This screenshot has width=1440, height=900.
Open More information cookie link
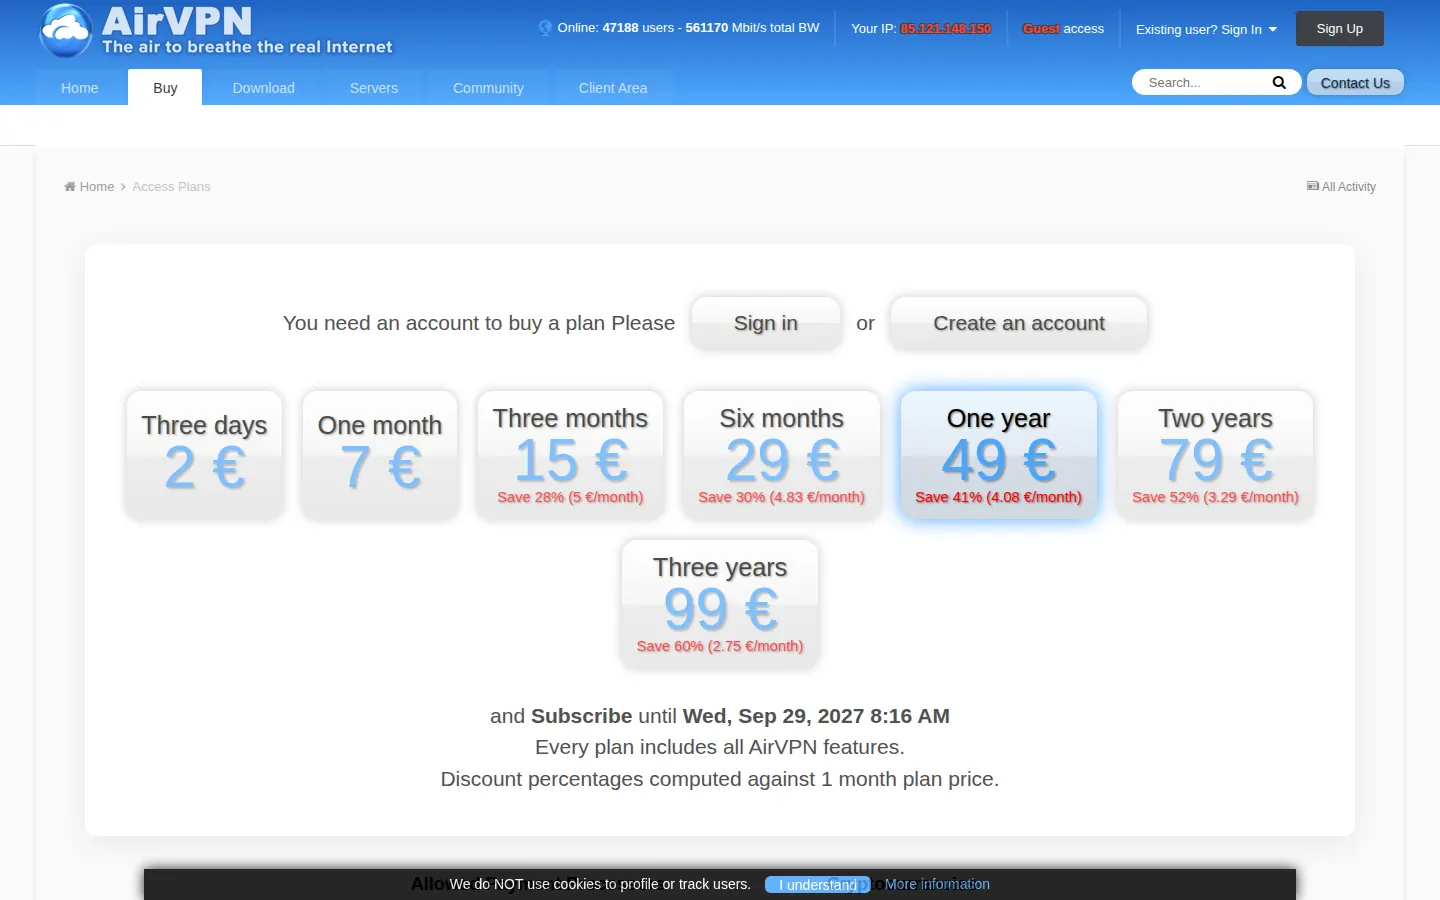pos(937,884)
